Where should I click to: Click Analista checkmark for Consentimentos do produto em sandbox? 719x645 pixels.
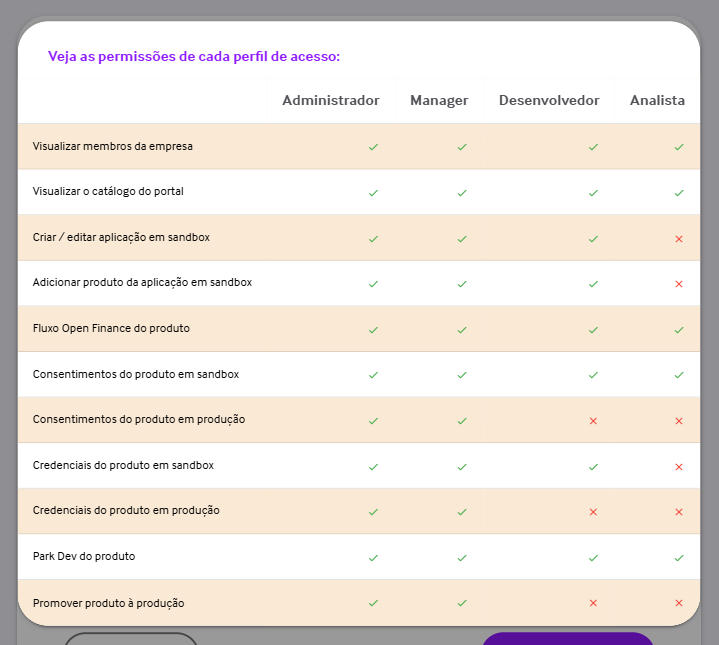(x=679, y=375)
